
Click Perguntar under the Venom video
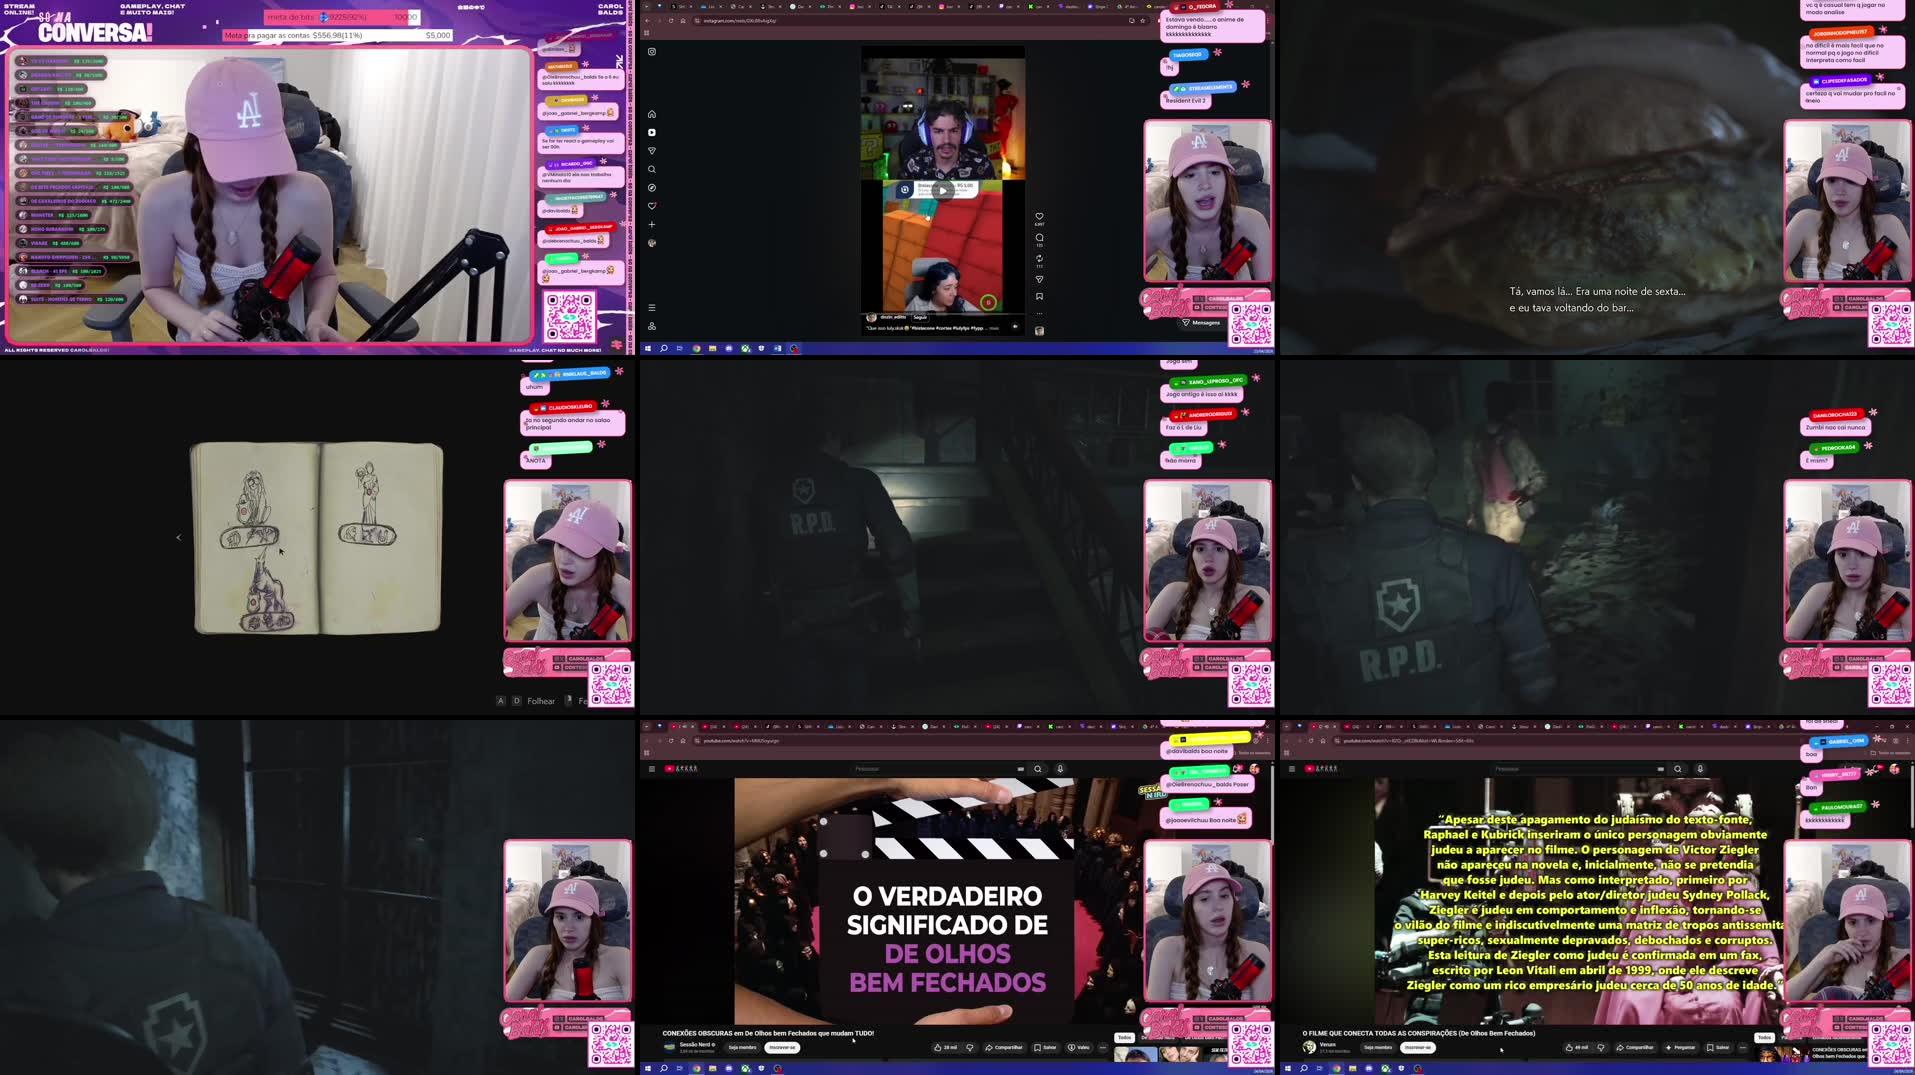click(x=1681, y=1047)
